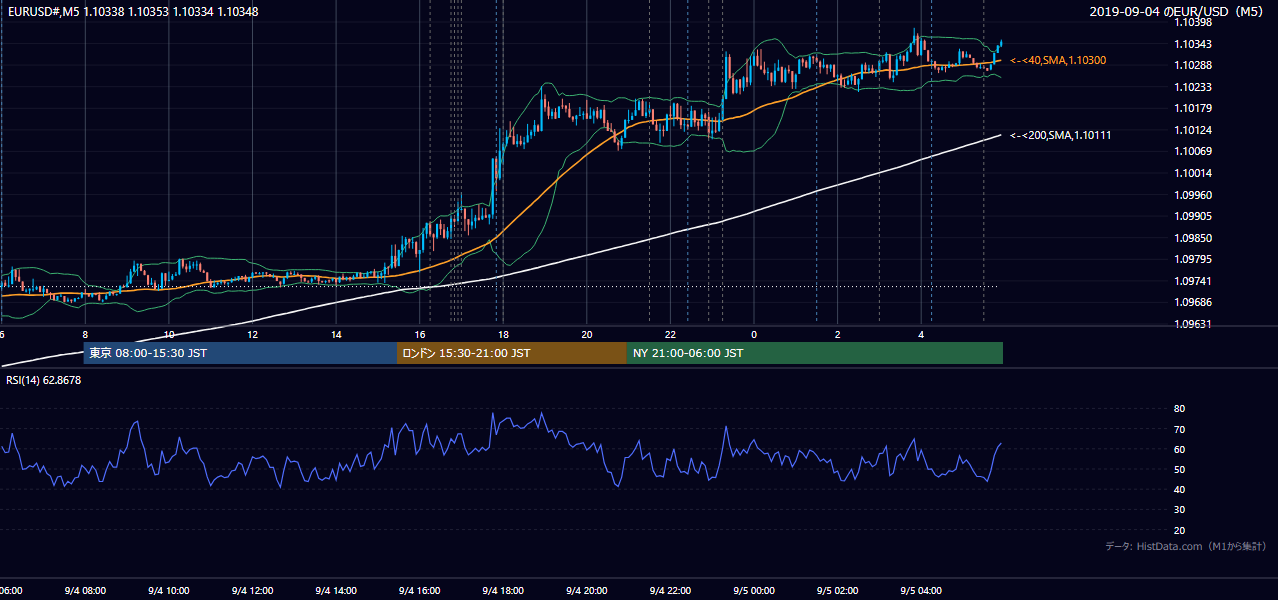Click the RSI scale level 50
This screenshot has height=600, width=1278.
(x=1179, y=469)
